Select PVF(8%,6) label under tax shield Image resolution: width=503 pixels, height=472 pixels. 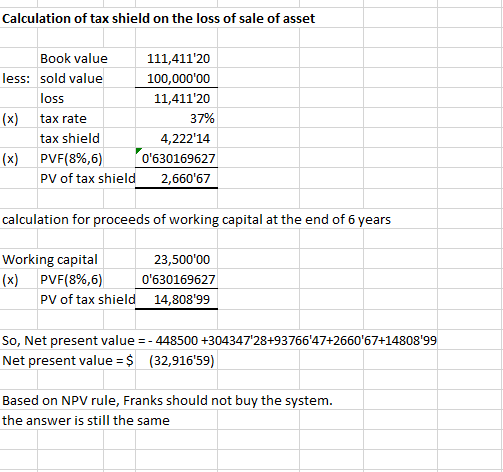(x=71, y=159)
